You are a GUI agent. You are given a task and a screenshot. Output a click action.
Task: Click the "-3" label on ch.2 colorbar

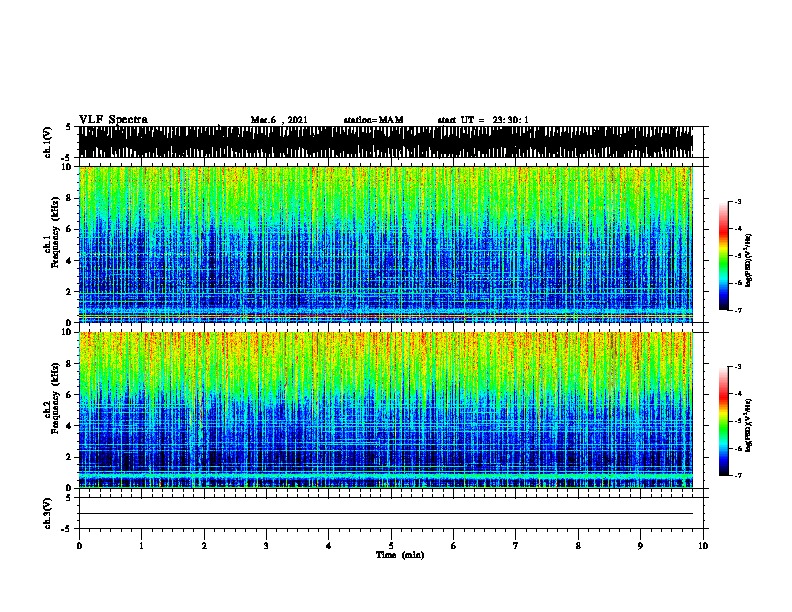[x=737, y=367]
